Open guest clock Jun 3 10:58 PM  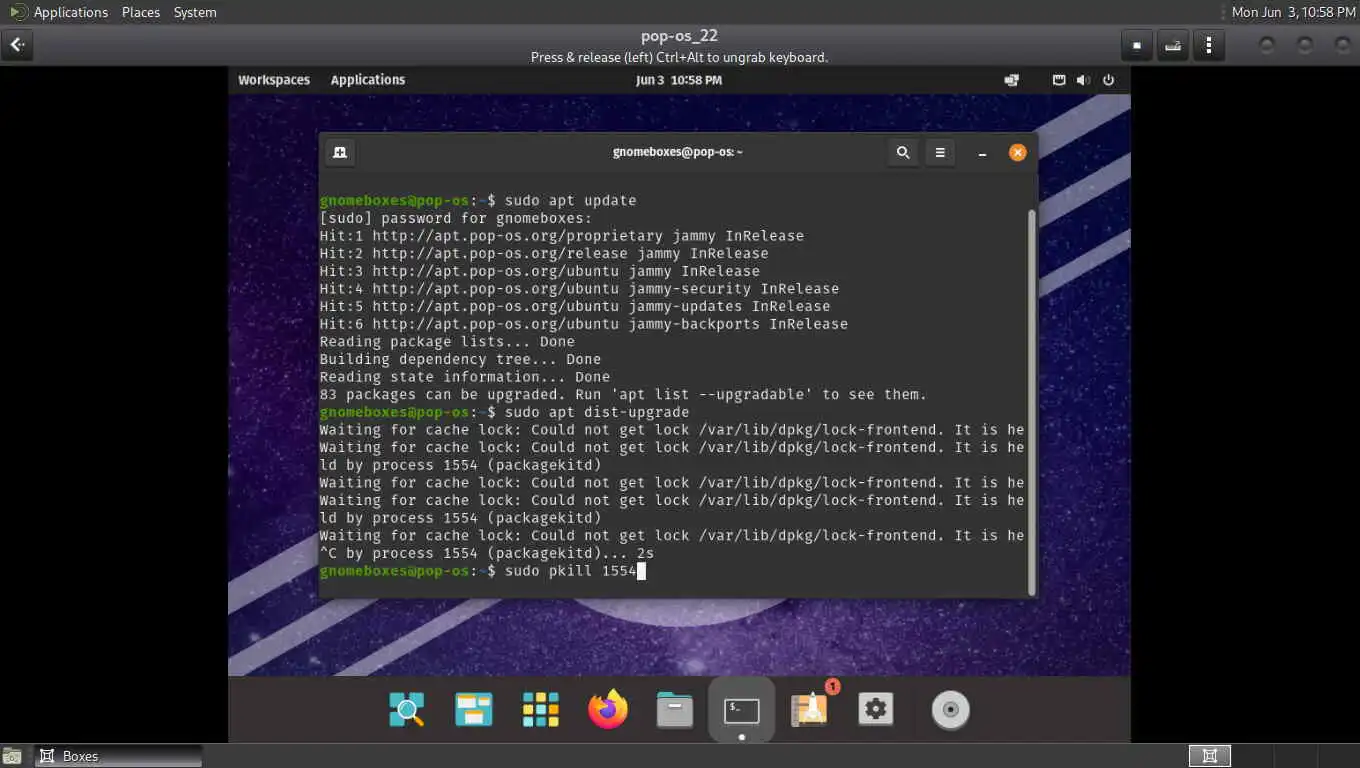679,80
